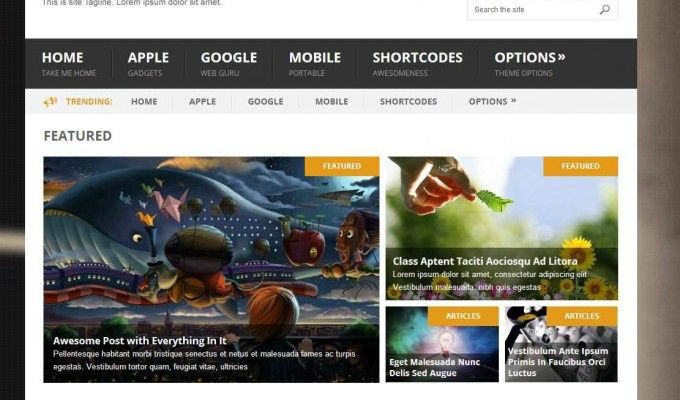Image resolution: width=680 pixels, height=400 pixels.
Task: Expand the Options main menu arrow
Action: (x=562, y=57)
